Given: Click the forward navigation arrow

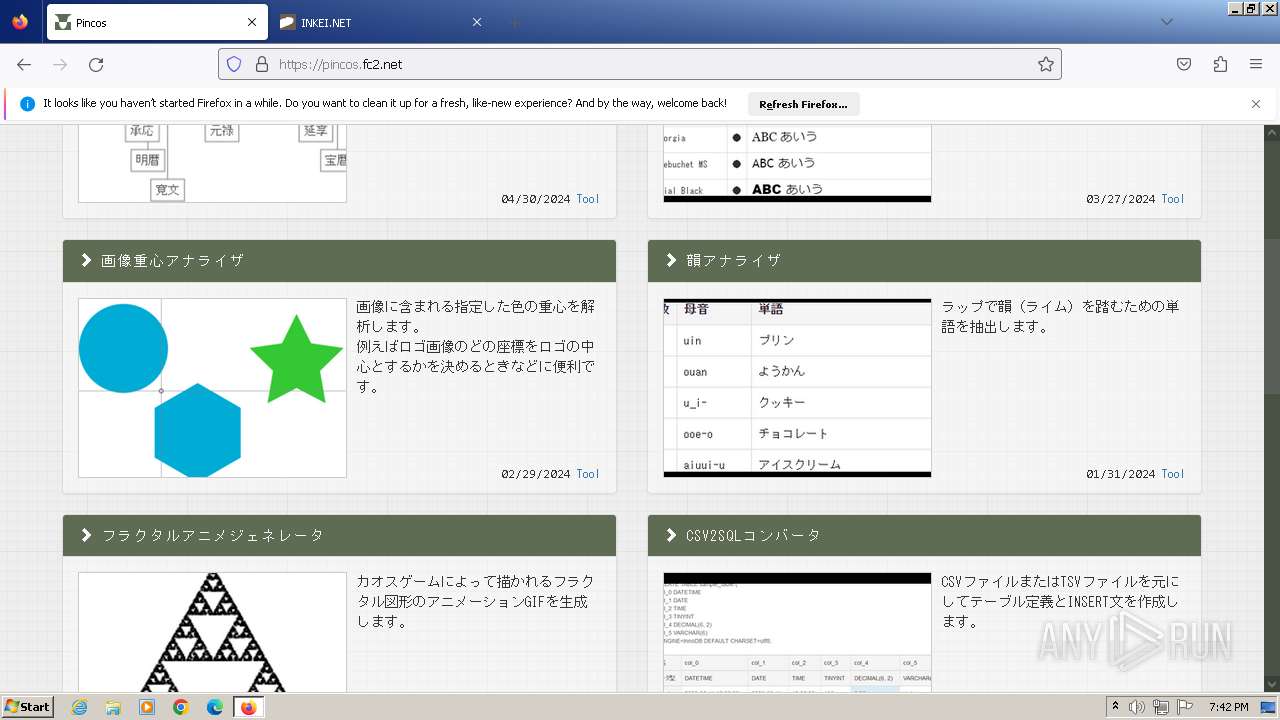Looking at the screenshot, I should click(60, 64).
